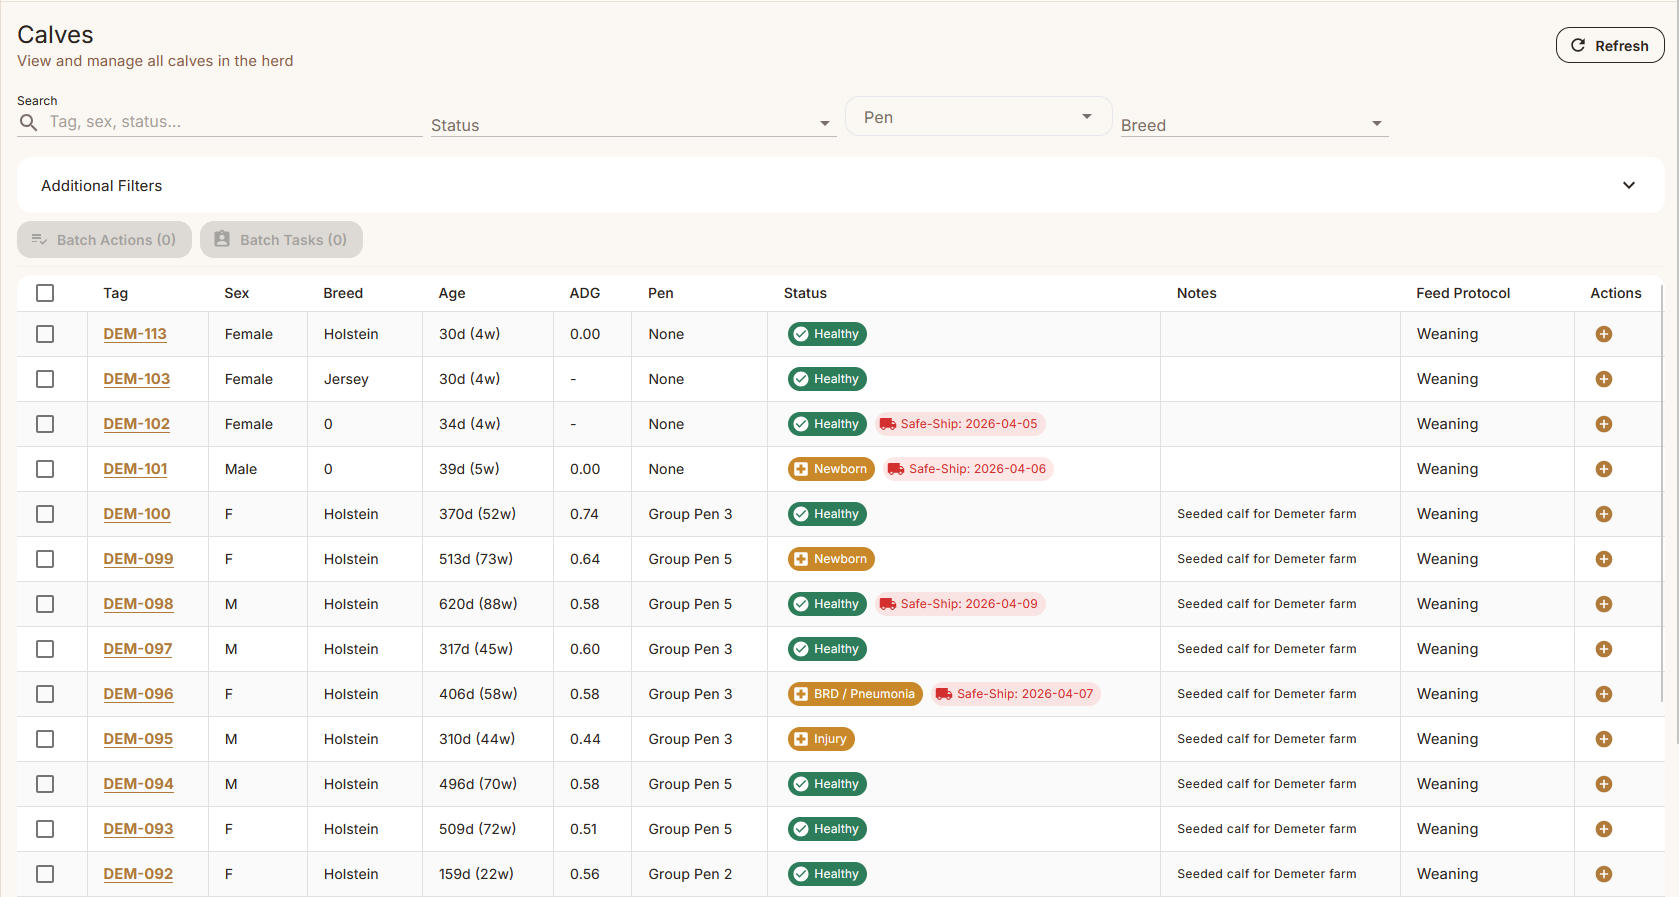Screen dimensions: 1679x897
Task: Click the Safe-Ship truck badge on DEM-102
Action: (960, 424)
